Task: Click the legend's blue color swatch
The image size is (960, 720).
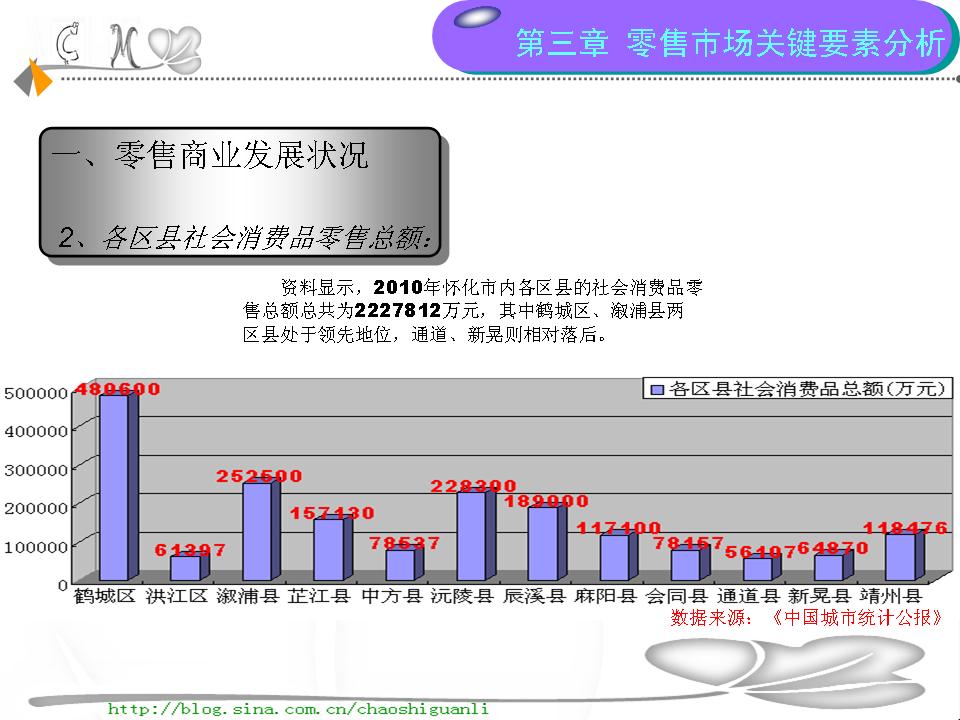Action: click(x=657, y=389)
